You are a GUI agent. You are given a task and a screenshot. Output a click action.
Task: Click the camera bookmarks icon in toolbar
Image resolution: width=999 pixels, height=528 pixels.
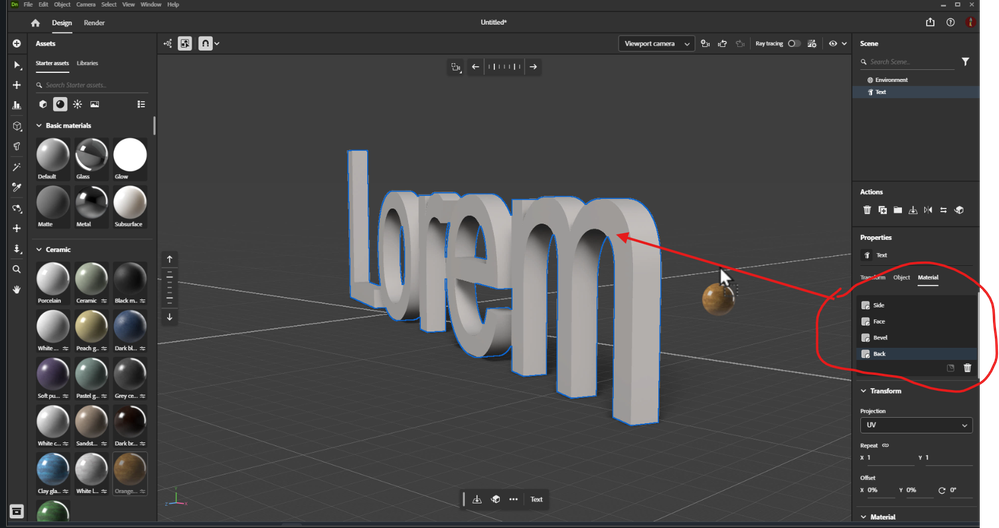(705, 44)
